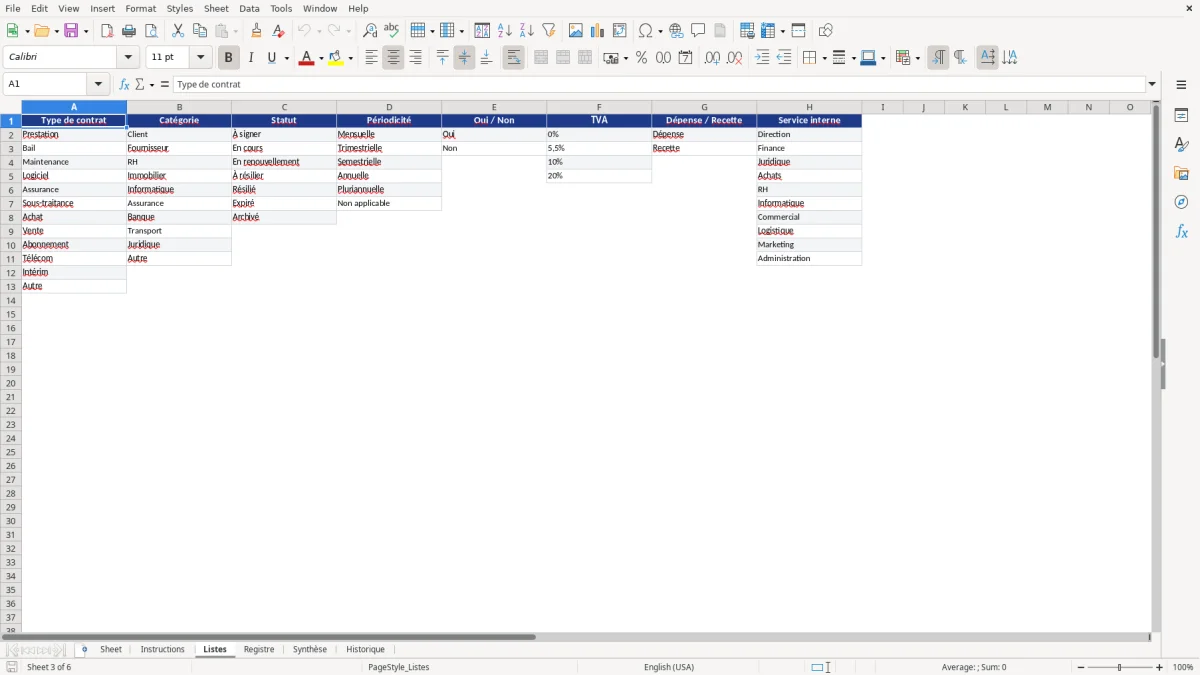Click the Sidebar Settings hamburger button

click(1181, 84)
